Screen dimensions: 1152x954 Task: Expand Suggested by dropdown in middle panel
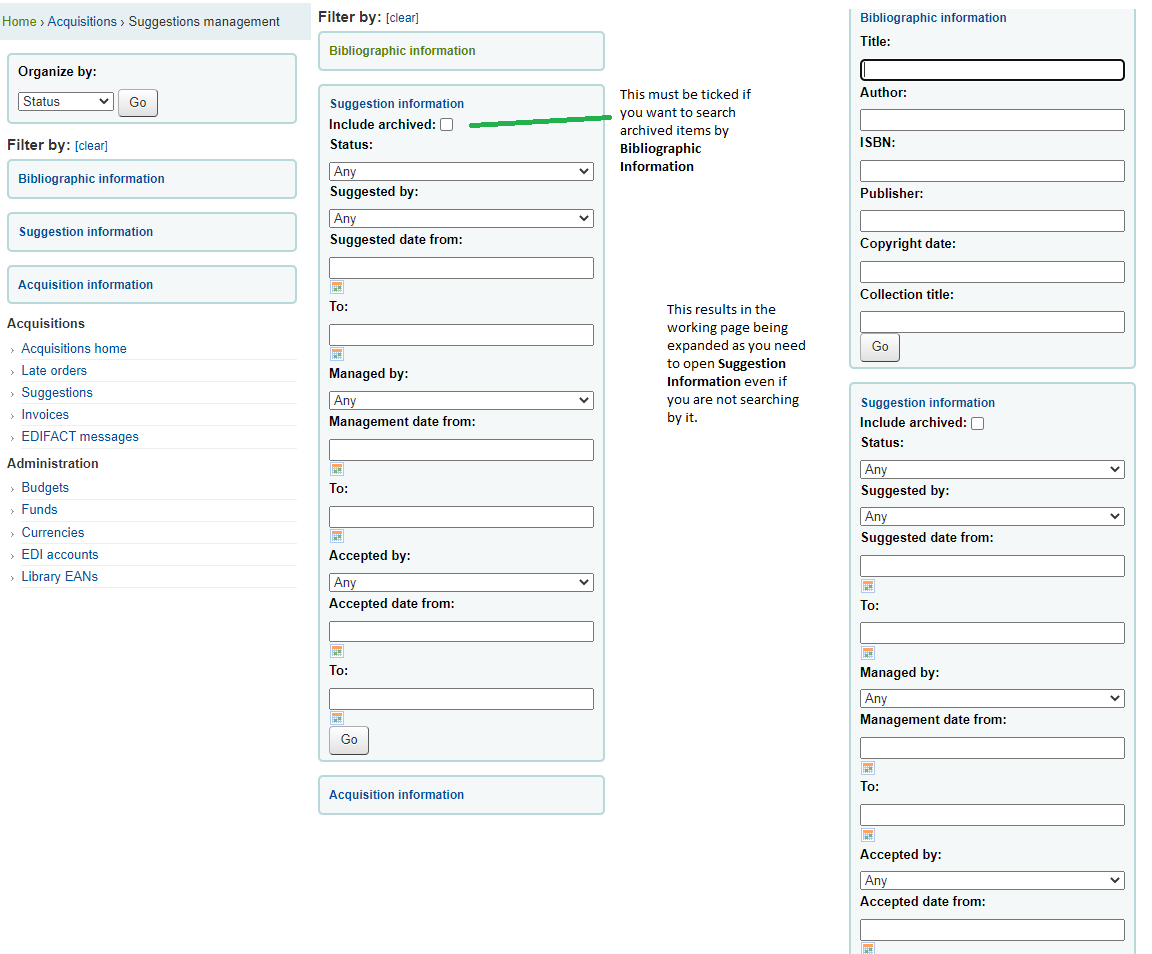[461, 219]
